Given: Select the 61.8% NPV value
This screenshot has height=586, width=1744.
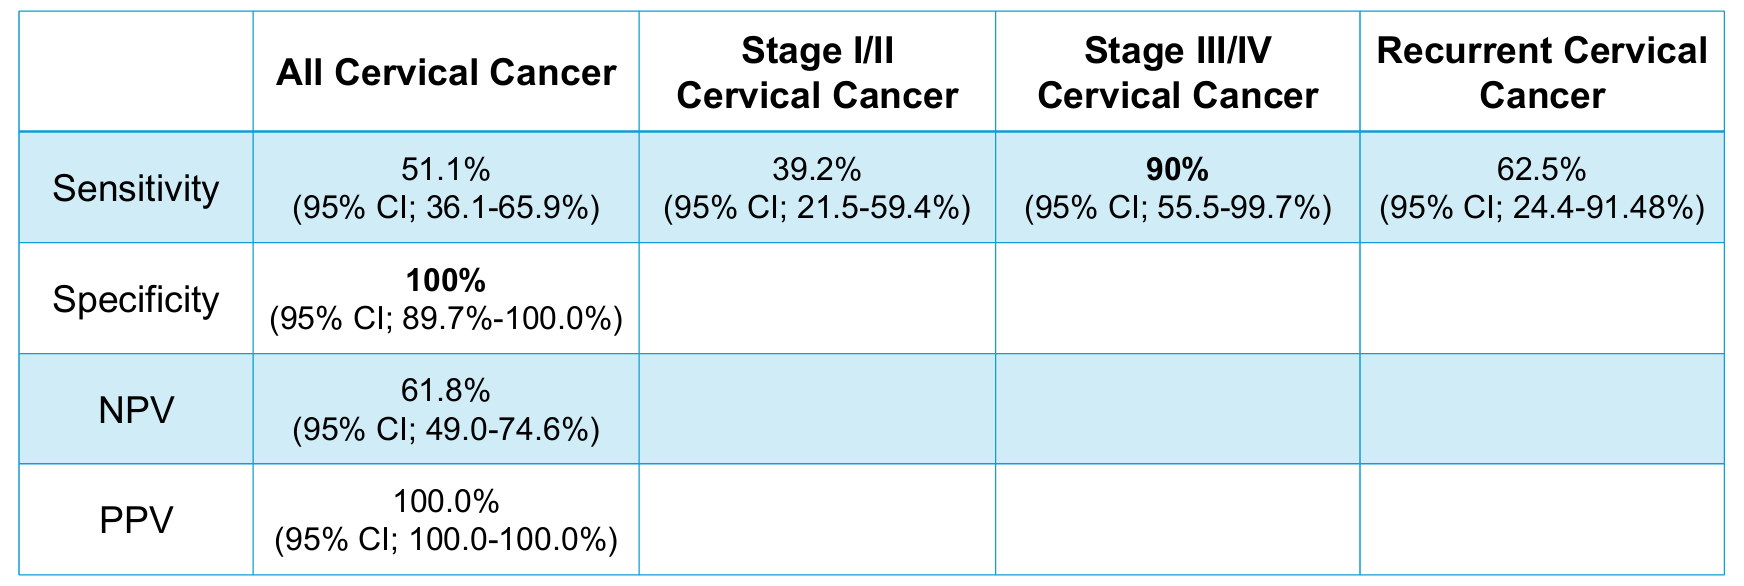Looking at the screenshot, I should pos(446,390).
